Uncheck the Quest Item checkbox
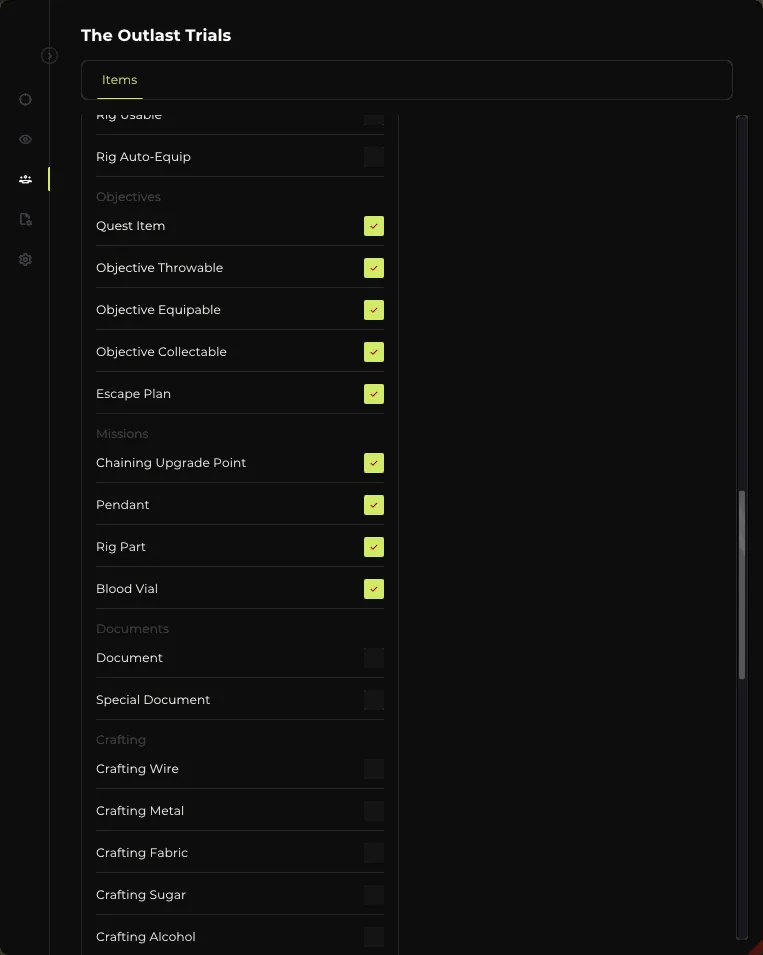The image size is (763, 955). 374,226
